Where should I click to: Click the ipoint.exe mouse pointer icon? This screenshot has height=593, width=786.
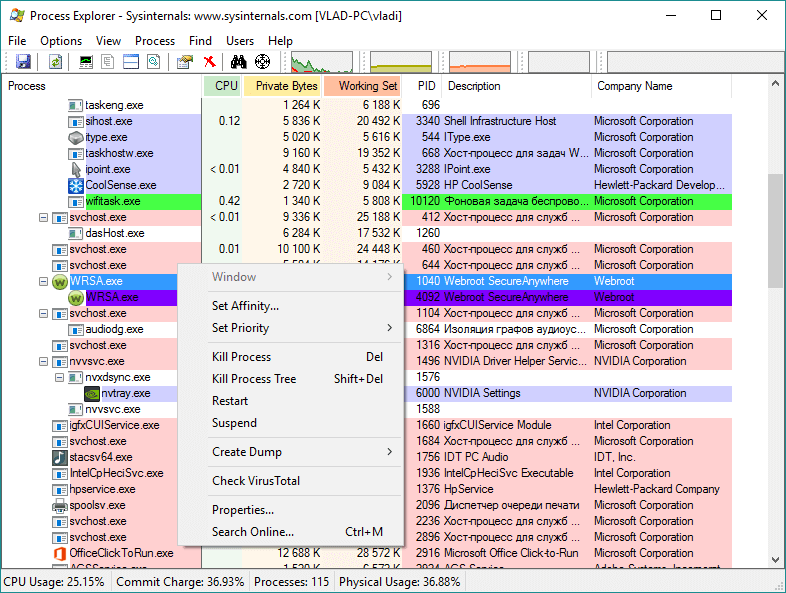tap(76, 169)
